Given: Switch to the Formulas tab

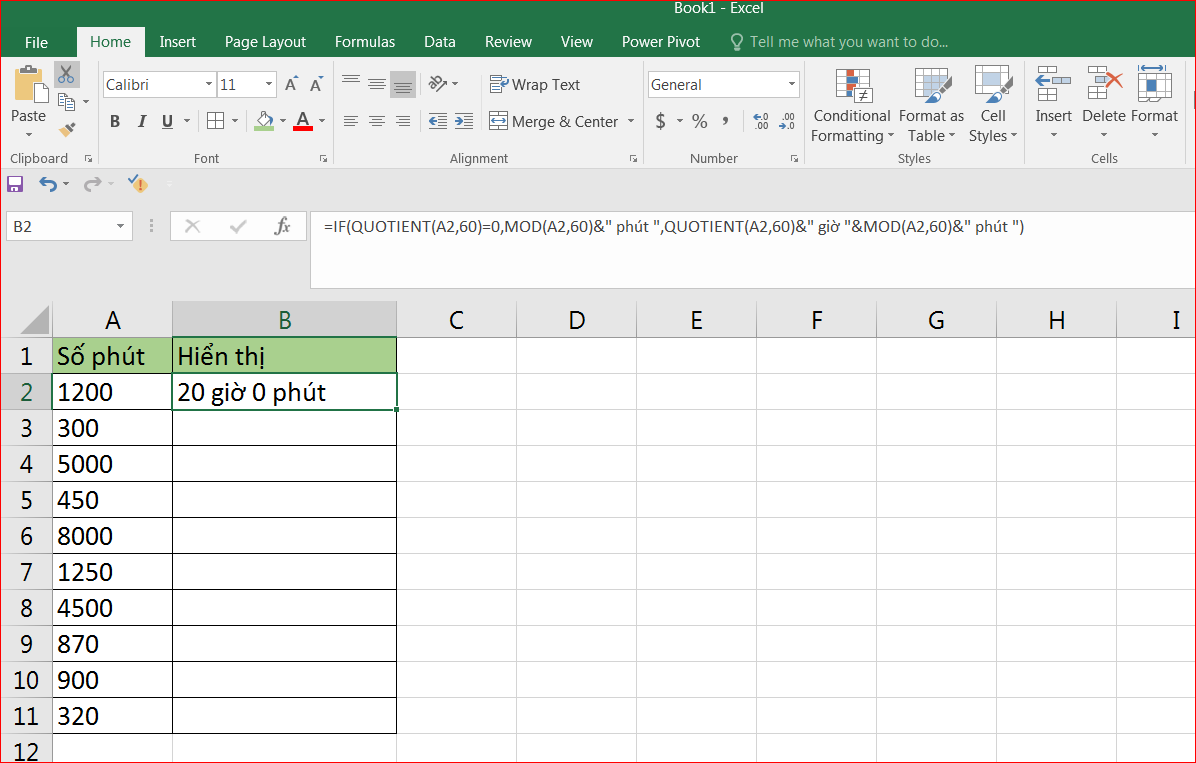Looking at the screenshot, I should [365, 42].
